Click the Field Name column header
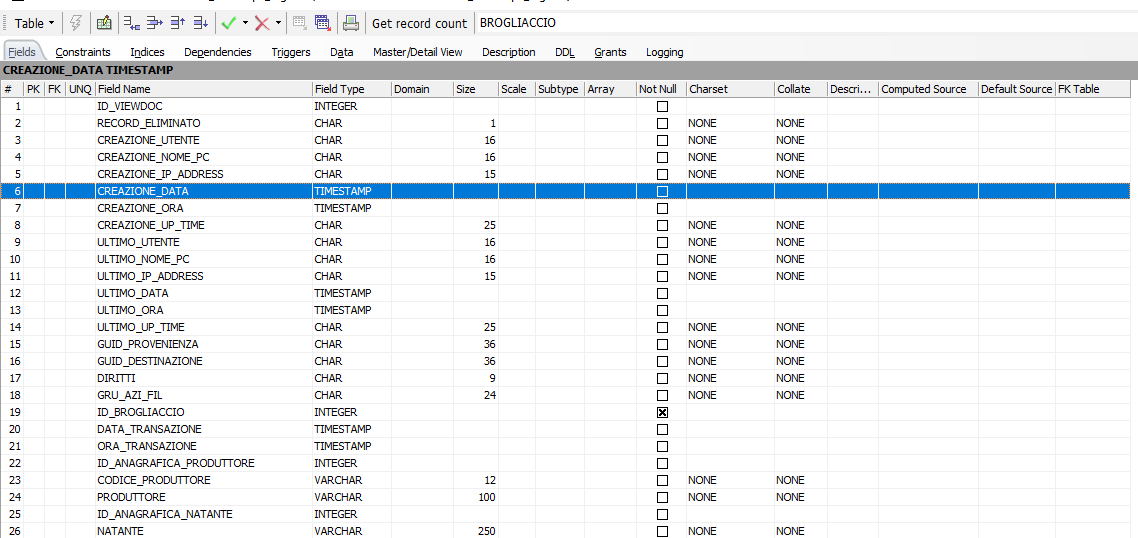This screenshot has height=538, width=1138. (203, 89)
